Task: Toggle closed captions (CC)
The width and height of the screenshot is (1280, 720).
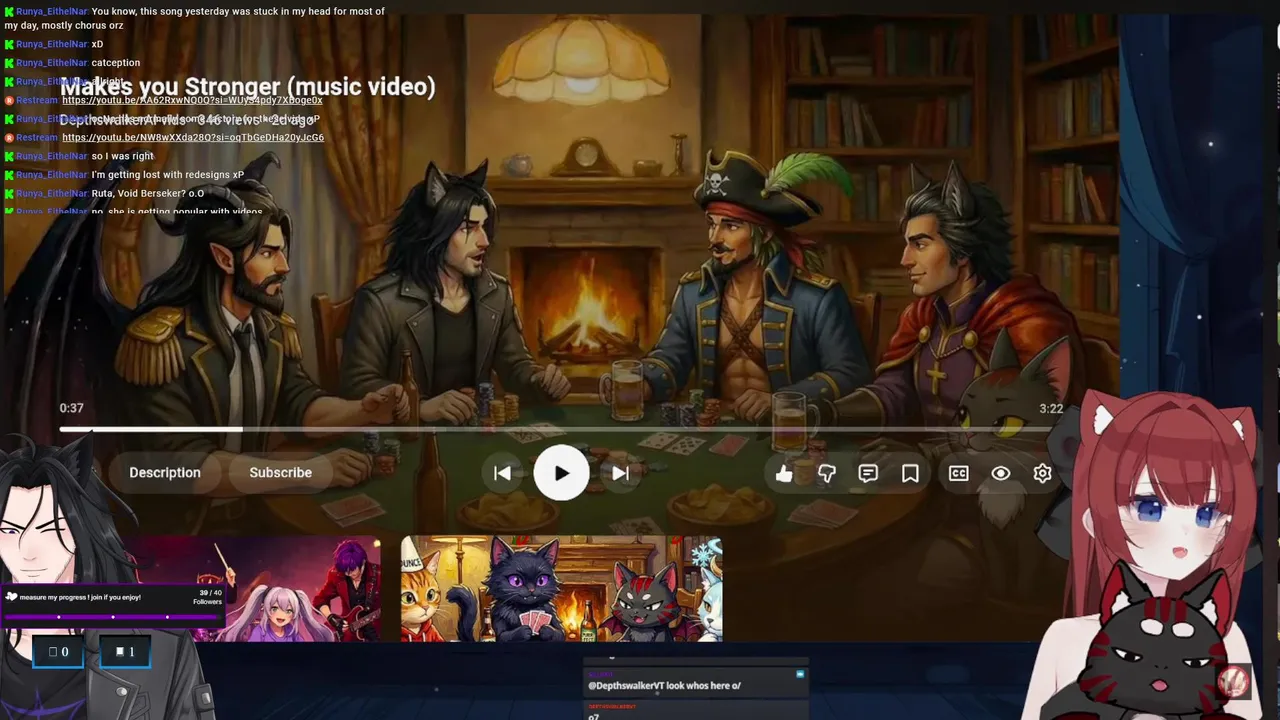Action: (958, 473)
